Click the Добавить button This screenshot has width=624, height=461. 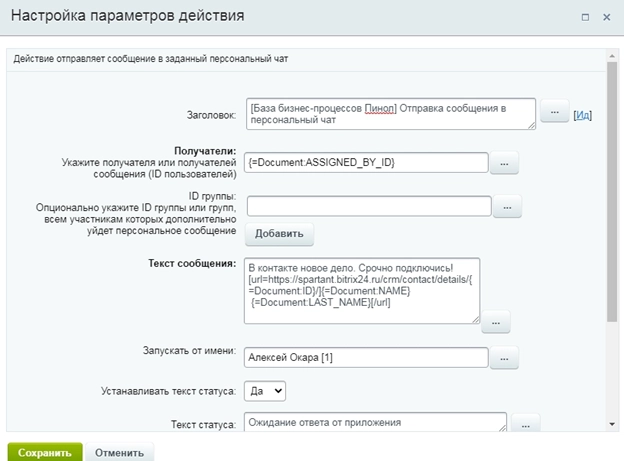pyautogui.click(x=279, y=234)
